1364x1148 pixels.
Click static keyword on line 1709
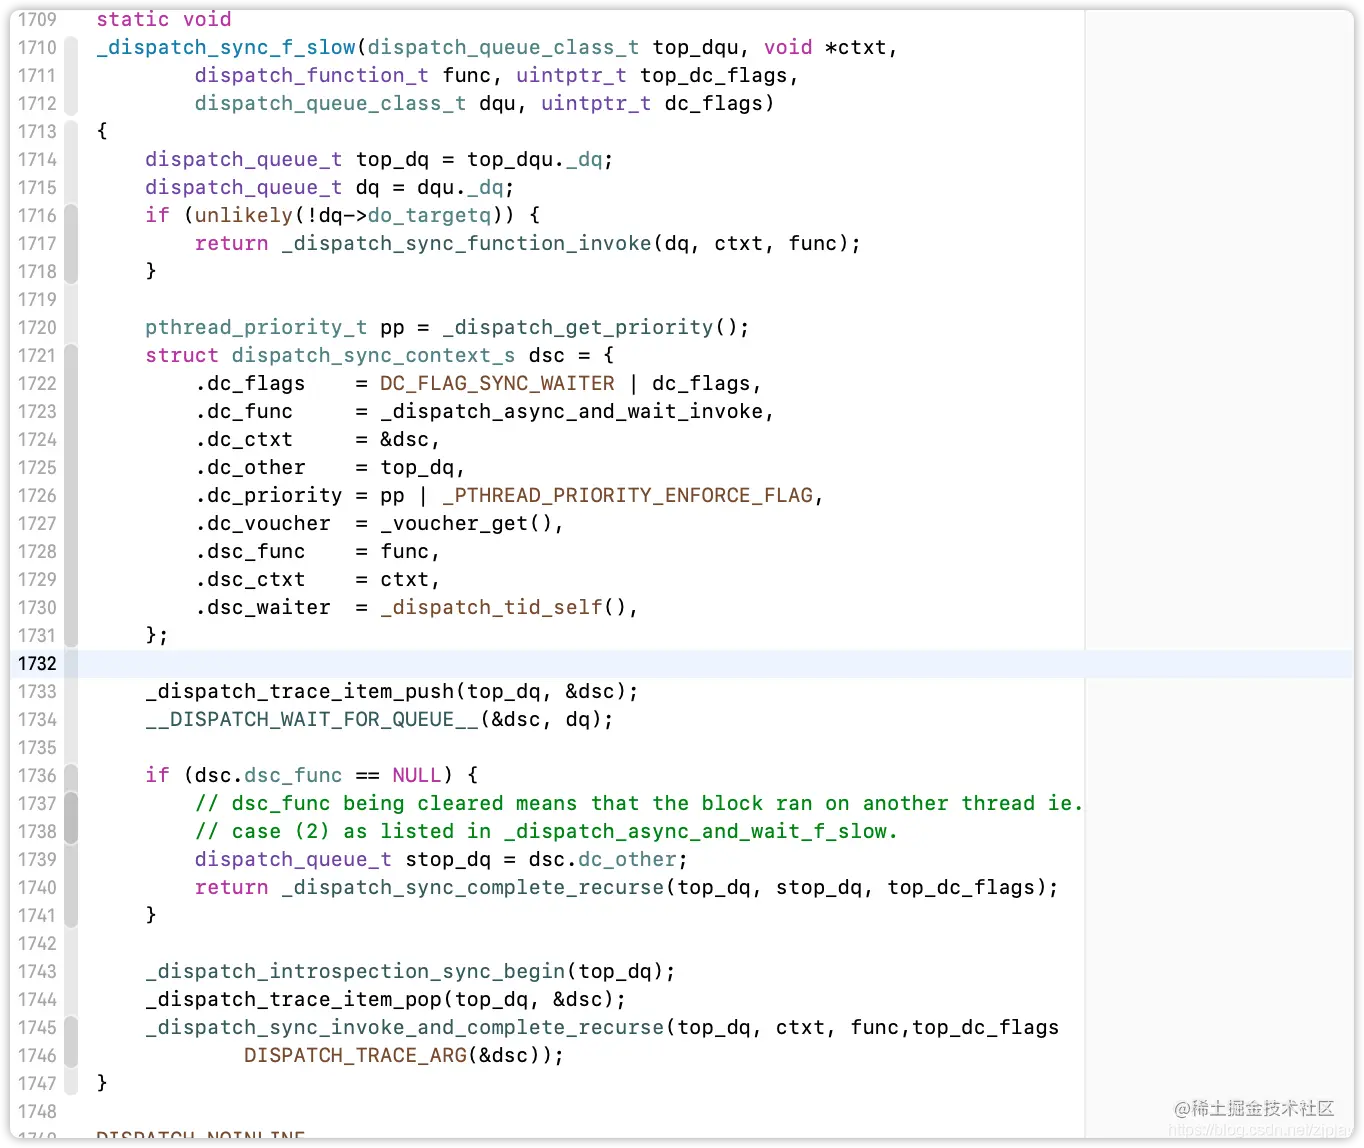133,19
